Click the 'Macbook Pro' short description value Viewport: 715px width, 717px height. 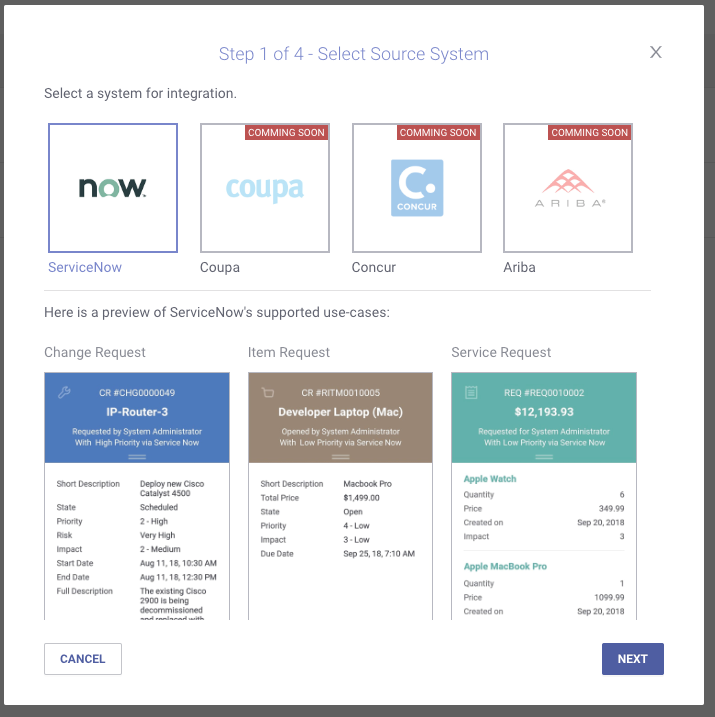point(368,484)
